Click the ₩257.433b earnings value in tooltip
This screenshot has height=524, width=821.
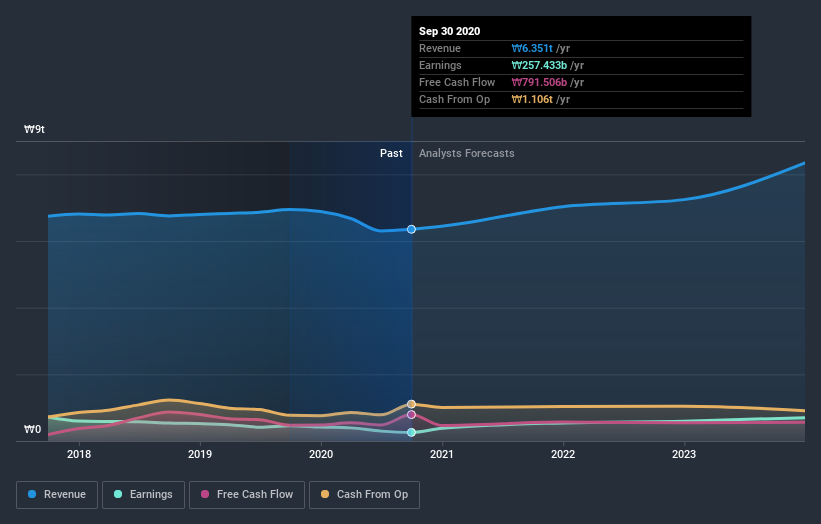point(539,65)
